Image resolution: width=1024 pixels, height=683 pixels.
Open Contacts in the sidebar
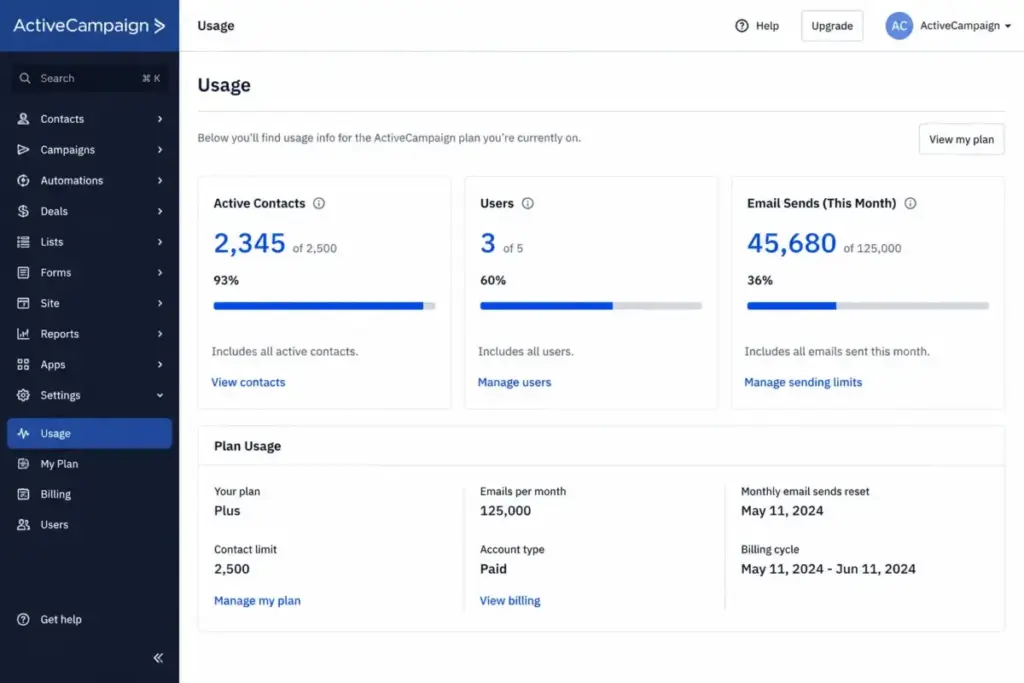[89, 119]
